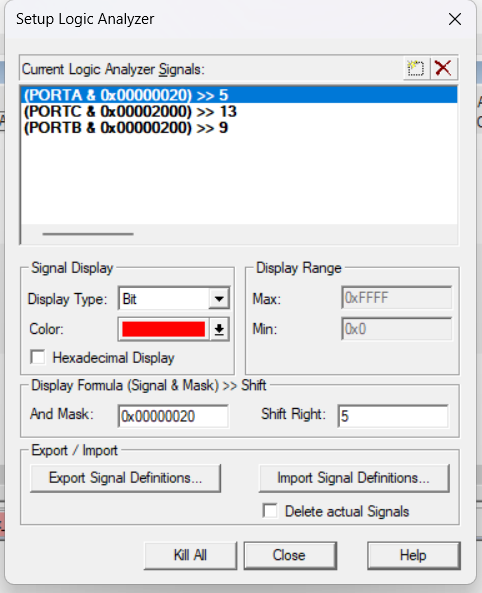Click the New signal insert icon
Screen dimensions: 482x593
click(416, 69)
